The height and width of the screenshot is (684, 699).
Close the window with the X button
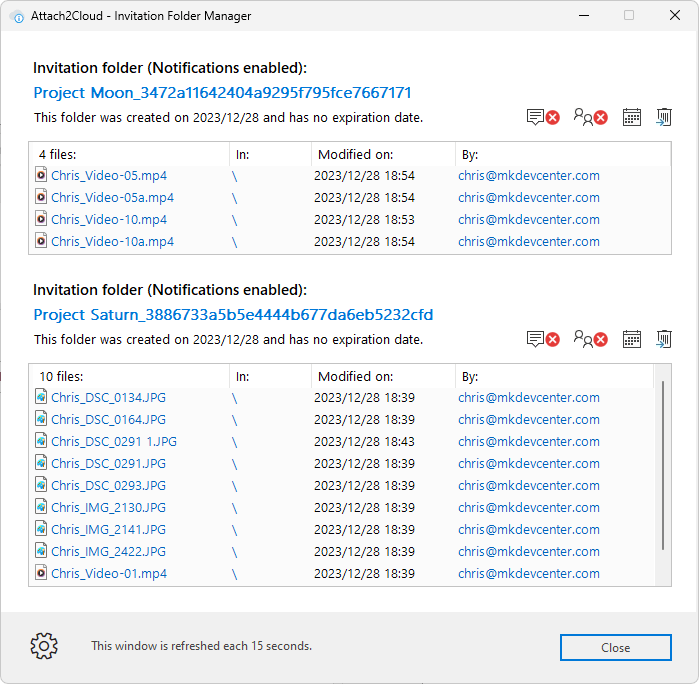point(675,16)
